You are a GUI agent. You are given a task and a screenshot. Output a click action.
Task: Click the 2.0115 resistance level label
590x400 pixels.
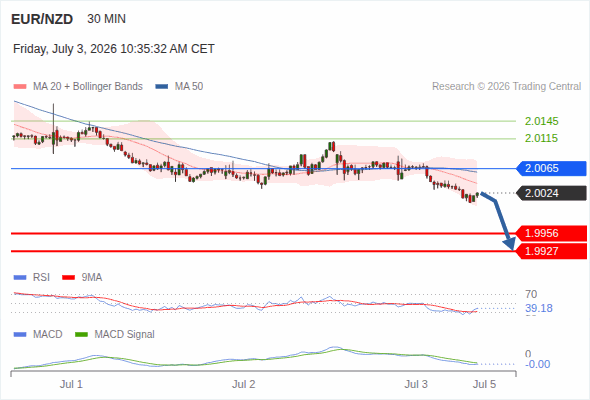click(541, 138)
